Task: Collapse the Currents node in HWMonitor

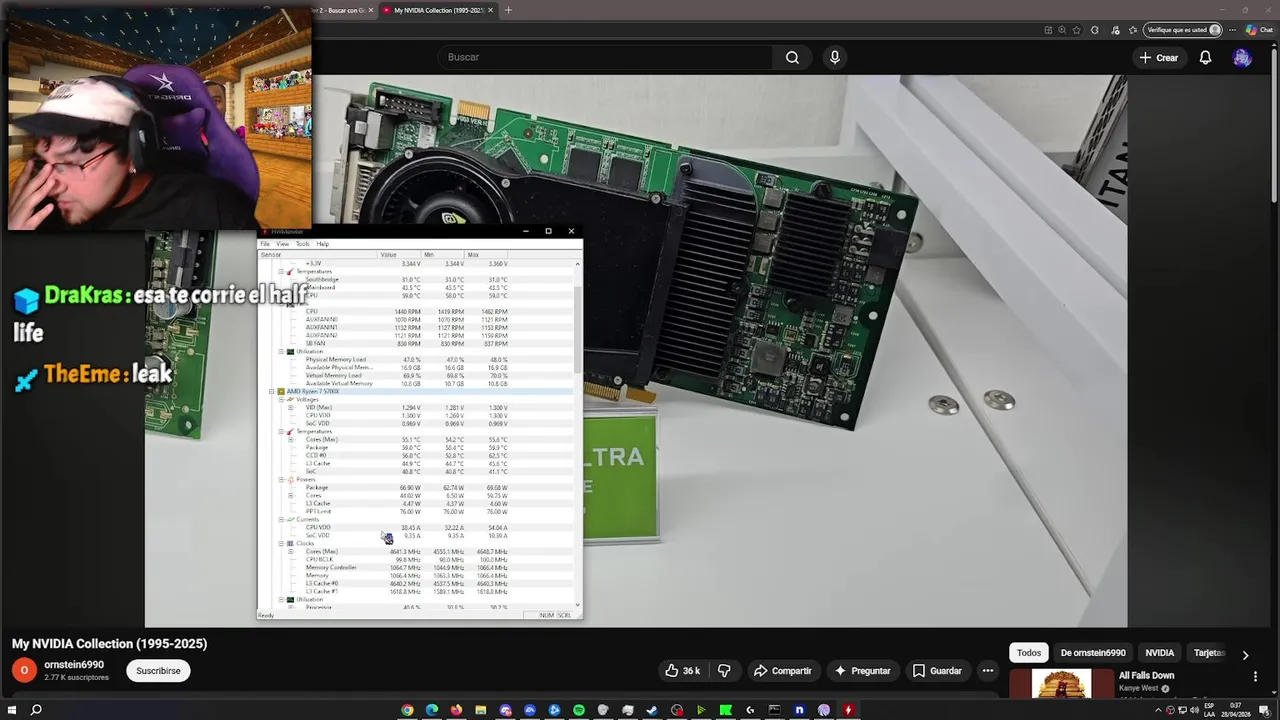Action: 282,520
